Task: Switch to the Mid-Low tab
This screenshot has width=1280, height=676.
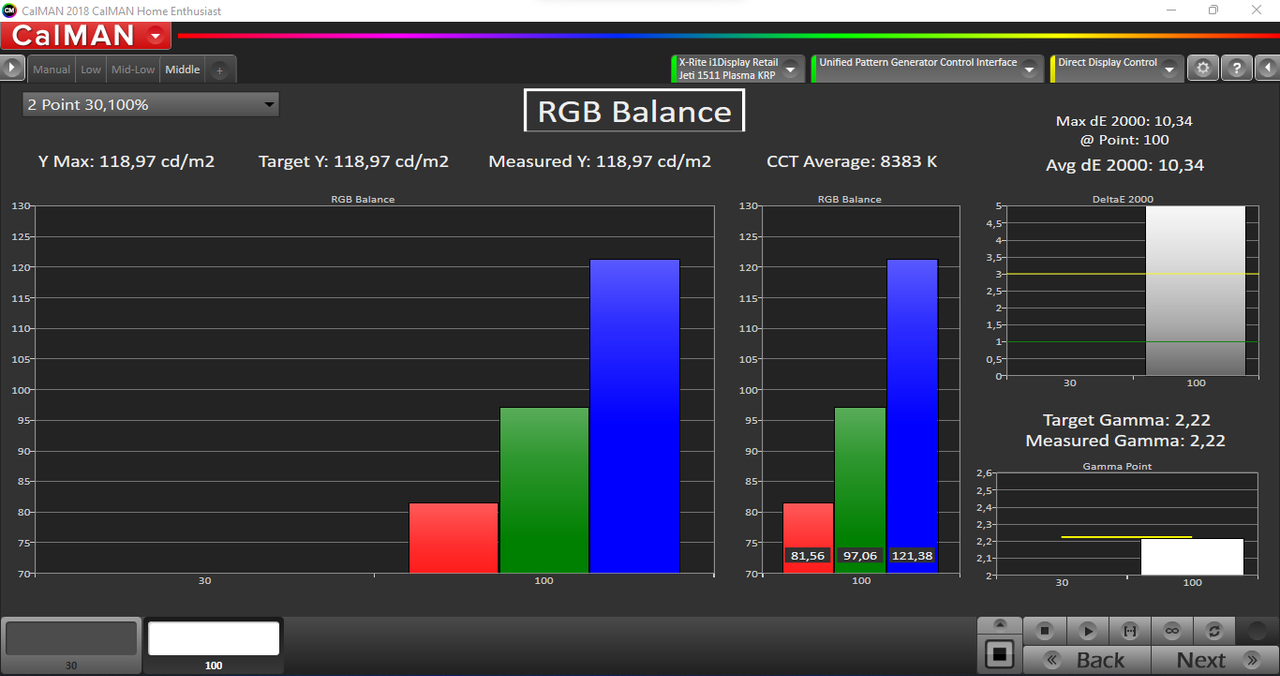Action: [x=133, y=70]
